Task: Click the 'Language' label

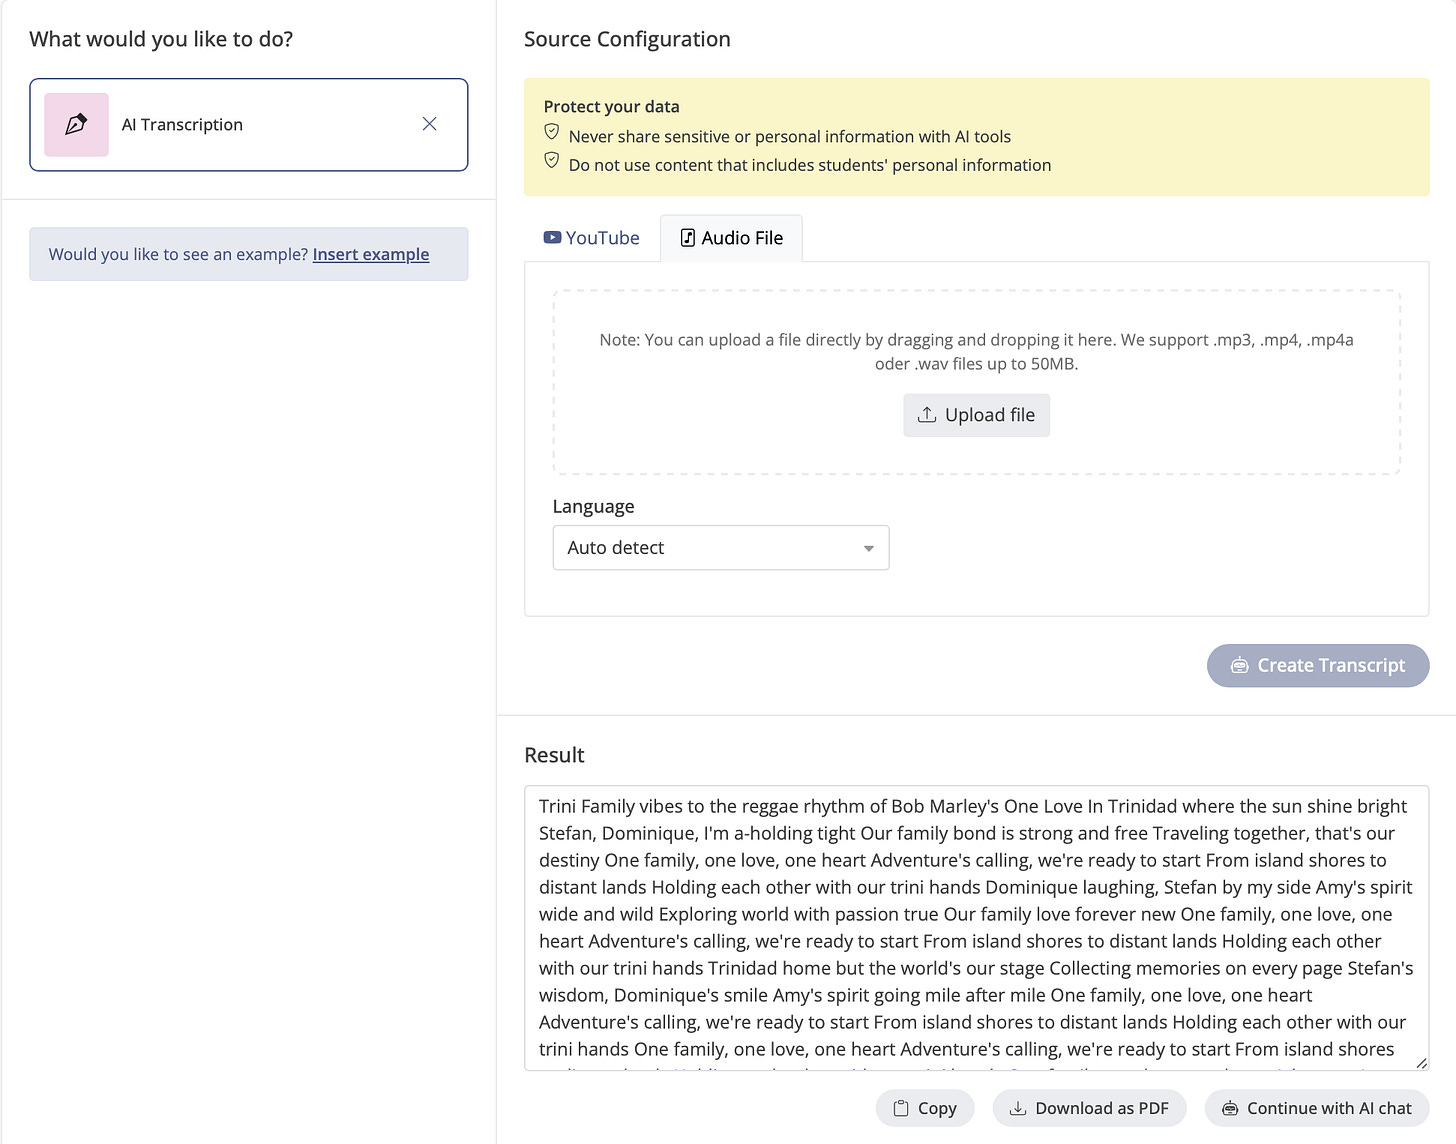Action: 593,506
